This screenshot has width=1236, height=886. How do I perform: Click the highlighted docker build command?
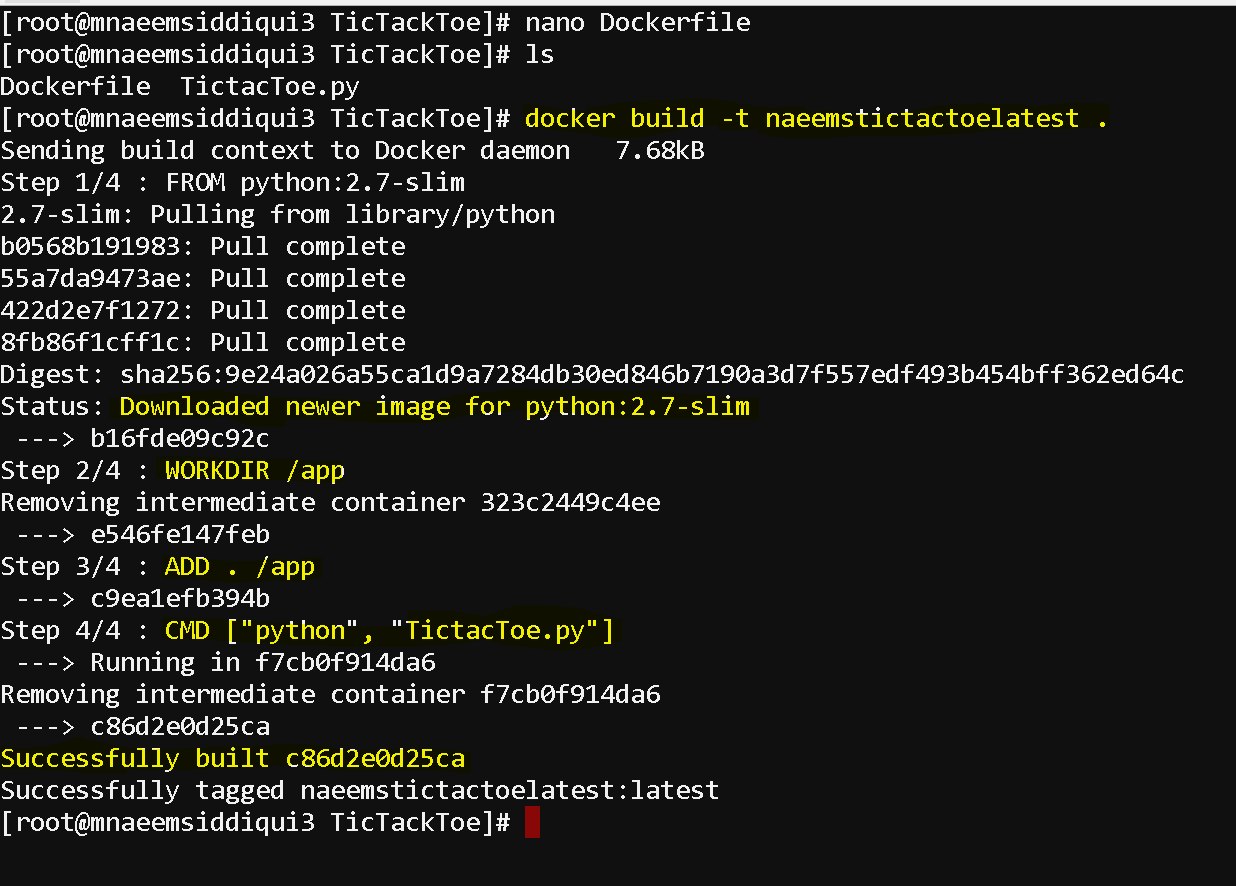(x=816, y=118)
